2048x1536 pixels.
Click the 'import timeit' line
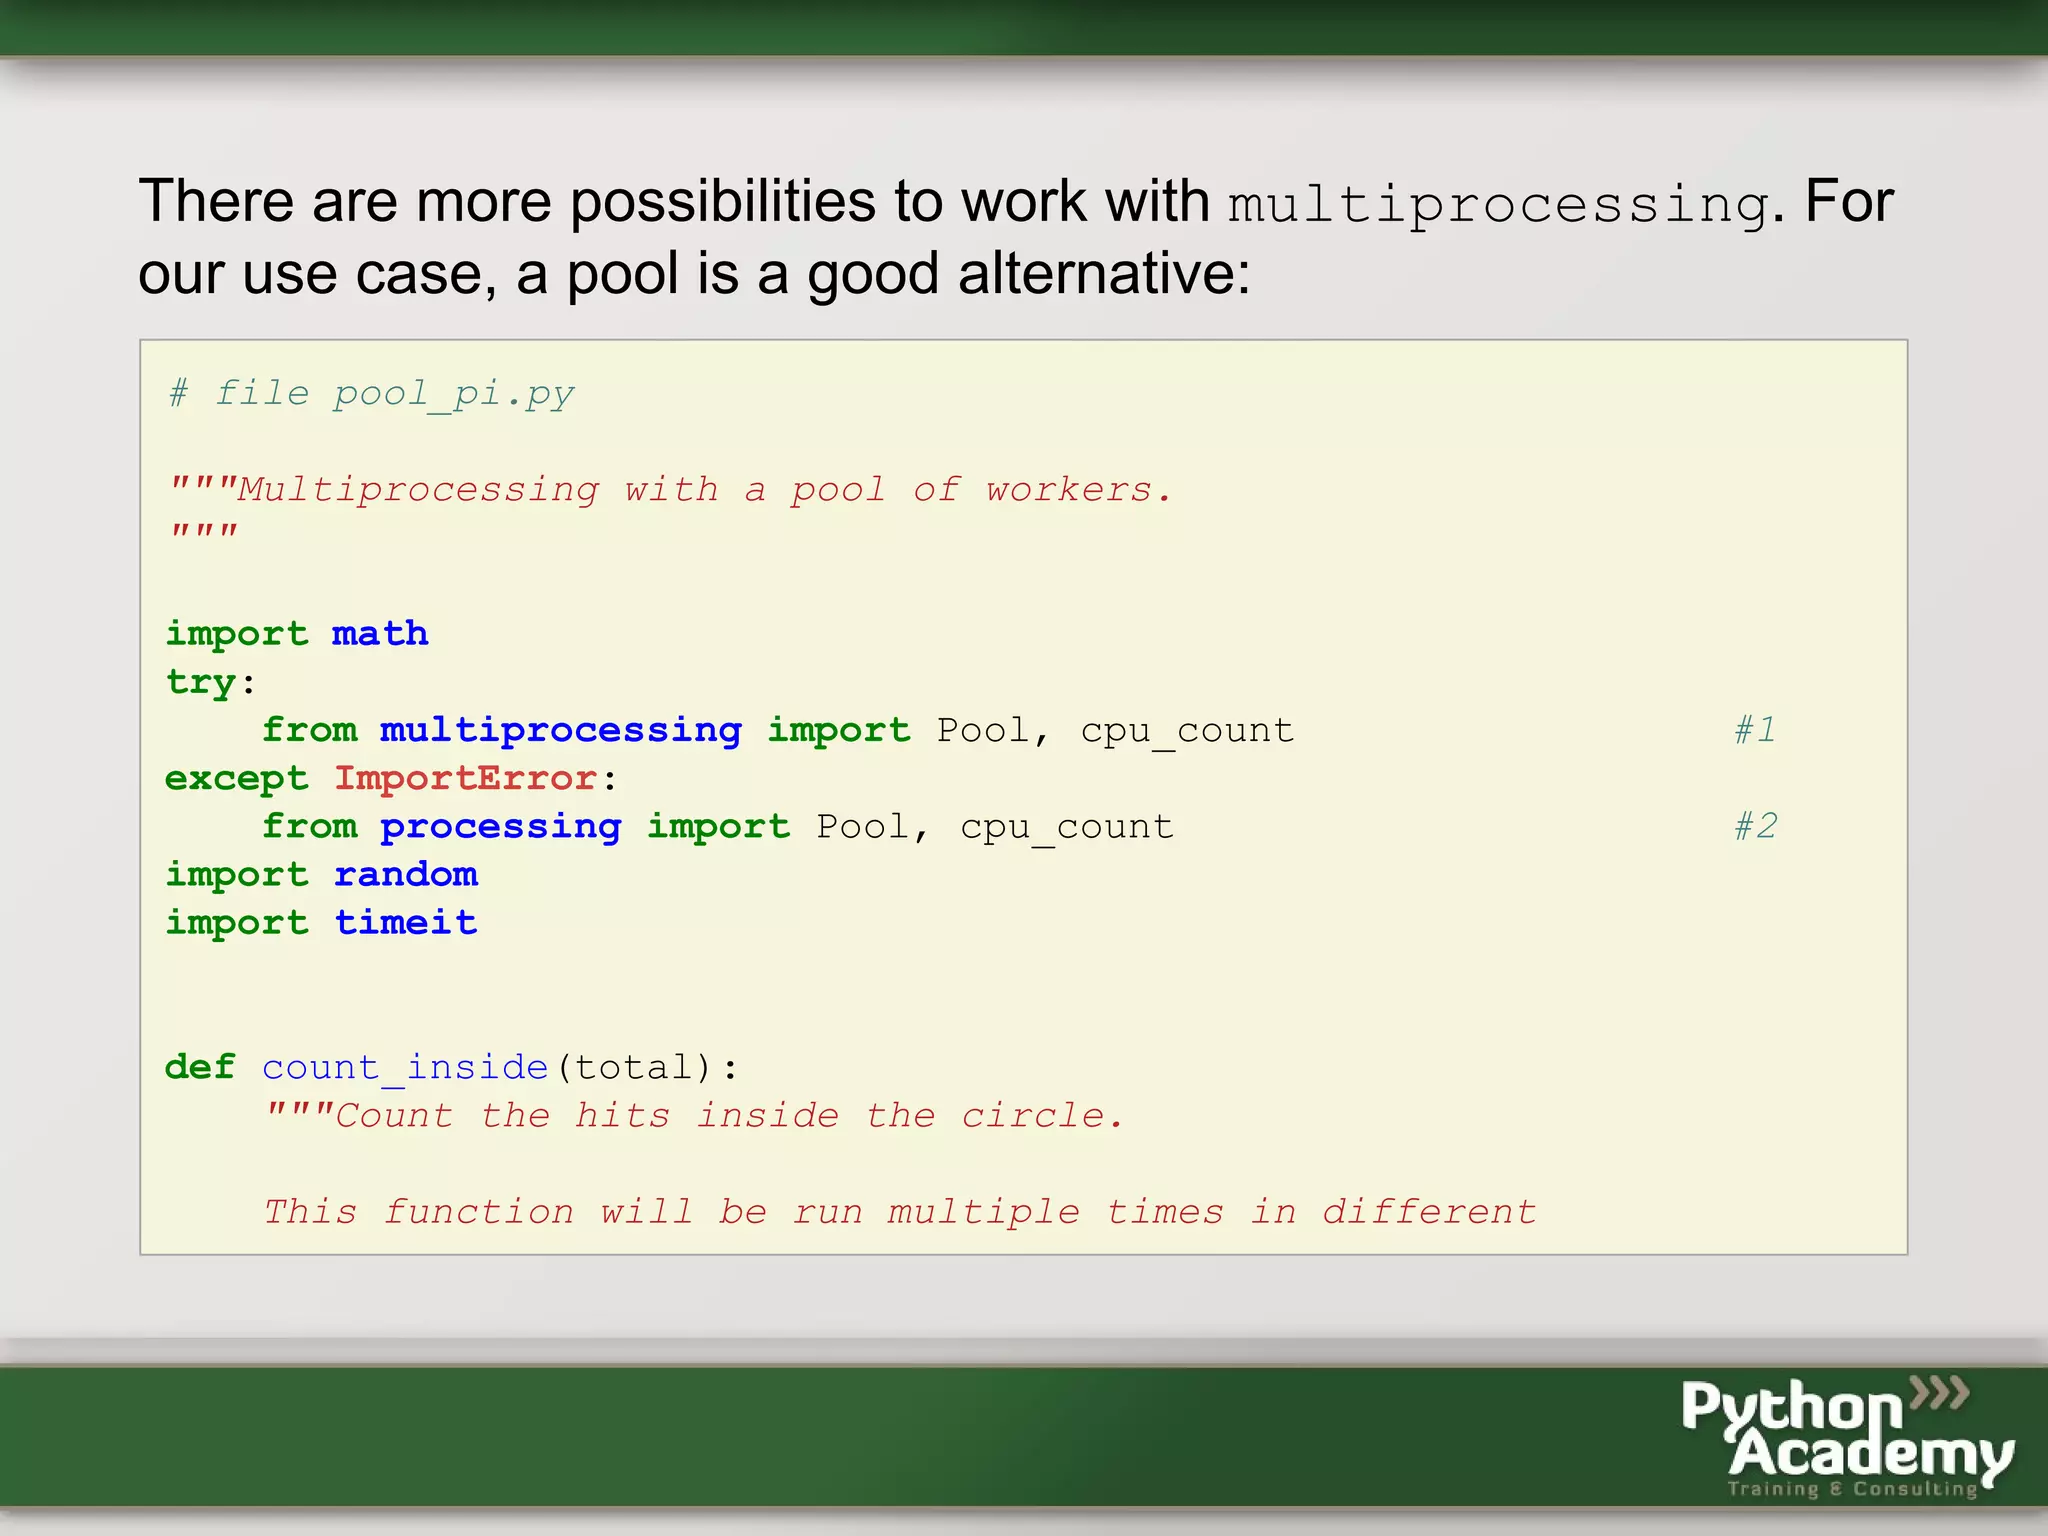(x=322, y=922)
